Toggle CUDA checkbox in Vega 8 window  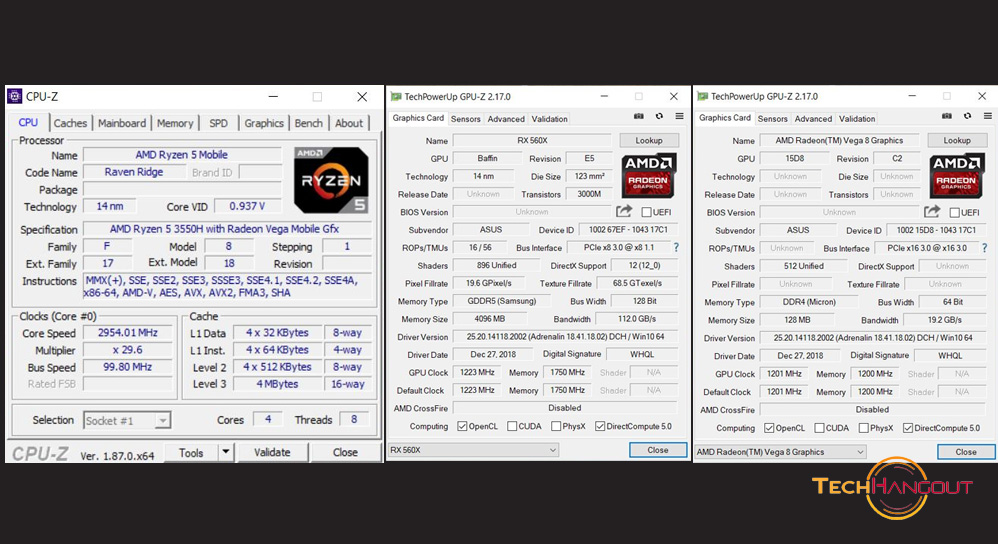point(819,428)
